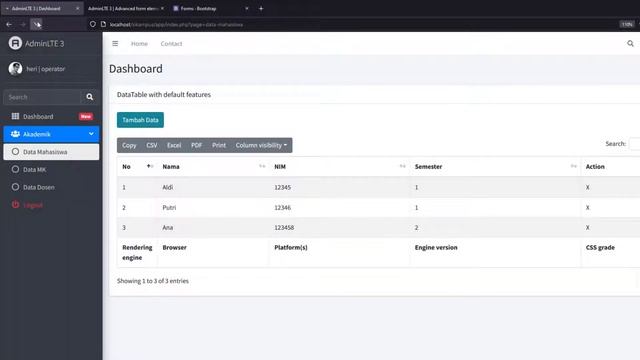Click the Tambah Data button
This screenshot has width=640, height=360.
tap(140, 120)
